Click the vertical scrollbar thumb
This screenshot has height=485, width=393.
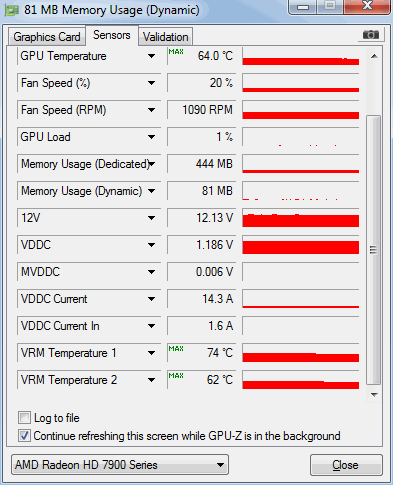coord(374,250)
